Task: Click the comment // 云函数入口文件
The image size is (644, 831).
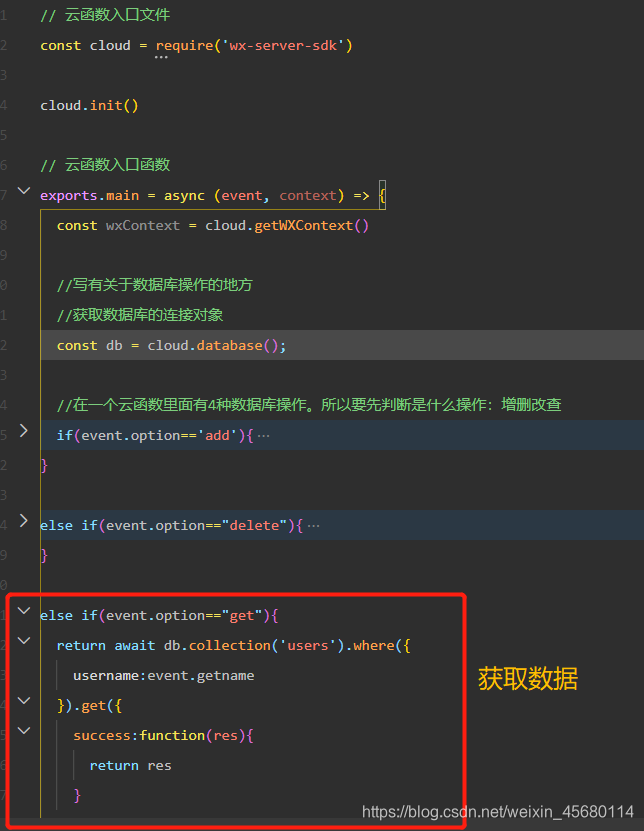Action: 105,15
